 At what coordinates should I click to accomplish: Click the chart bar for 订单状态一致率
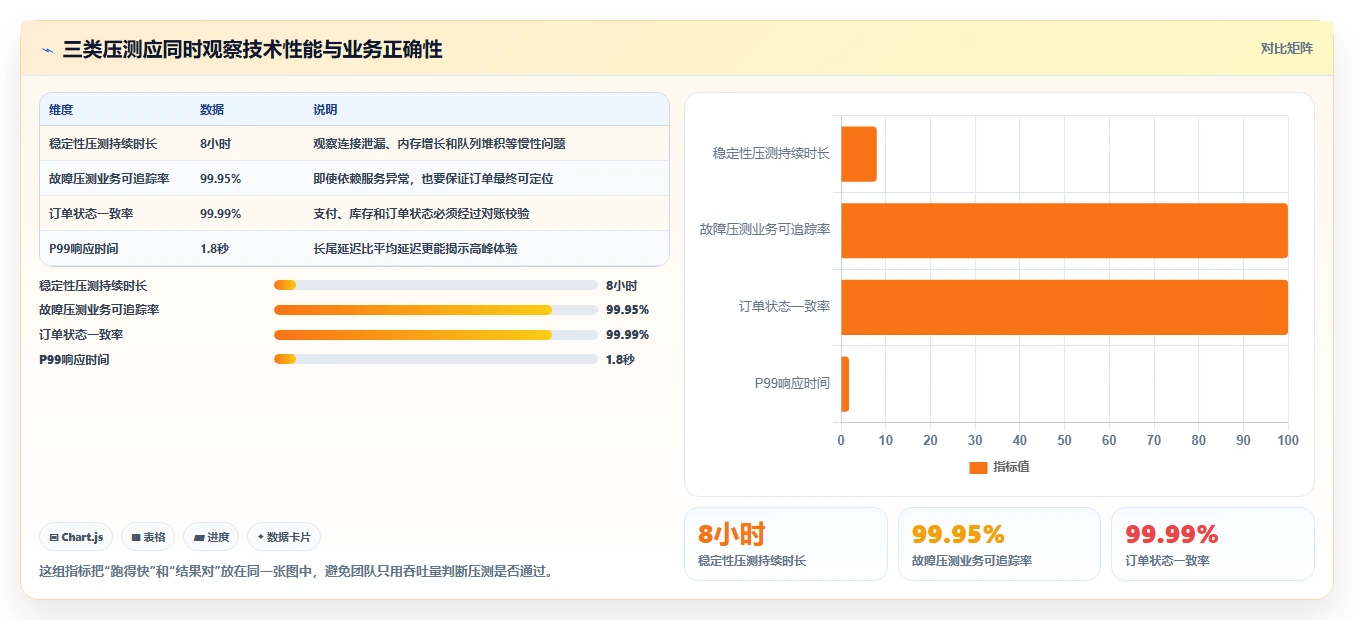coord(1064,307)
